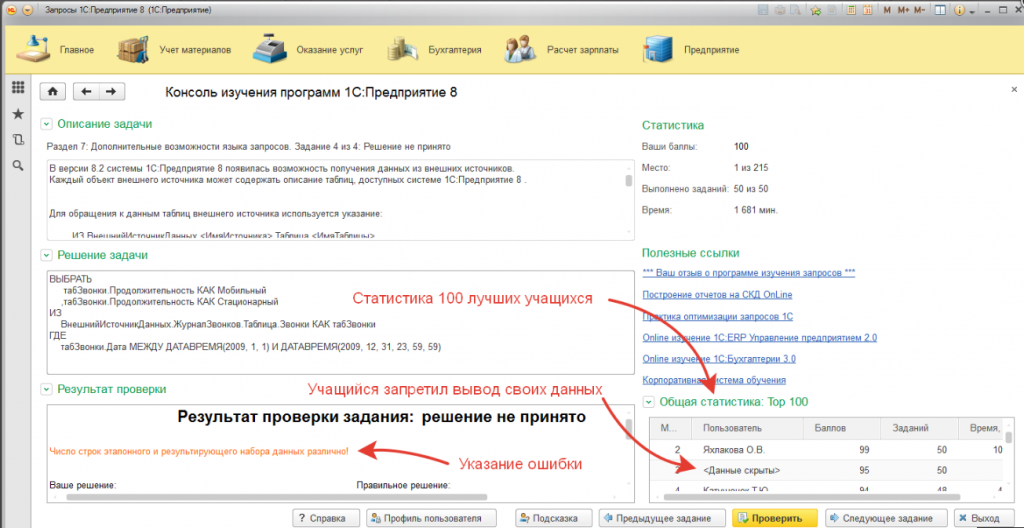This screenshot has height=528, width=1024.
Task: Open print preview magnifier icon
Action: [x=795, y=10]
